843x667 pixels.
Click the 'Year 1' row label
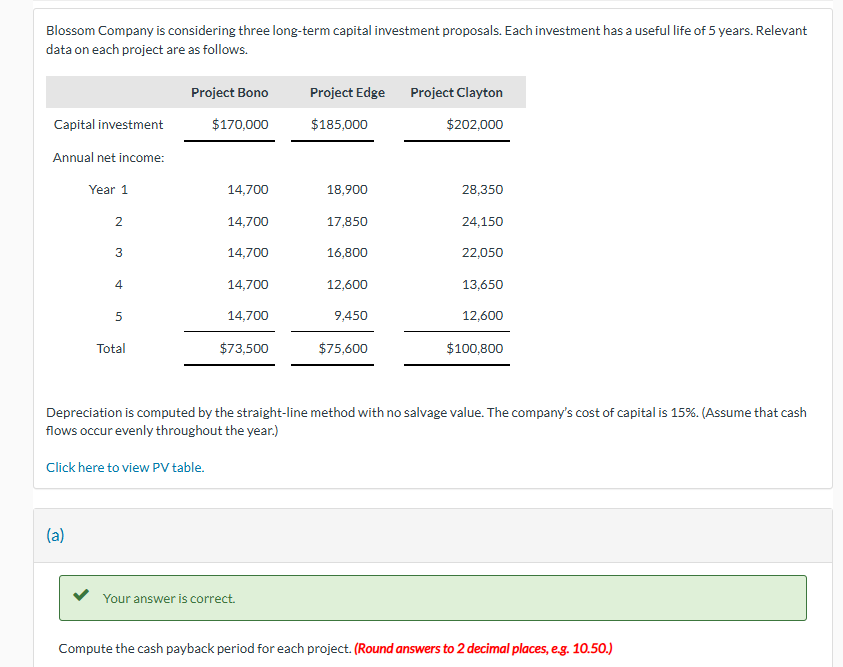[108, 190]
